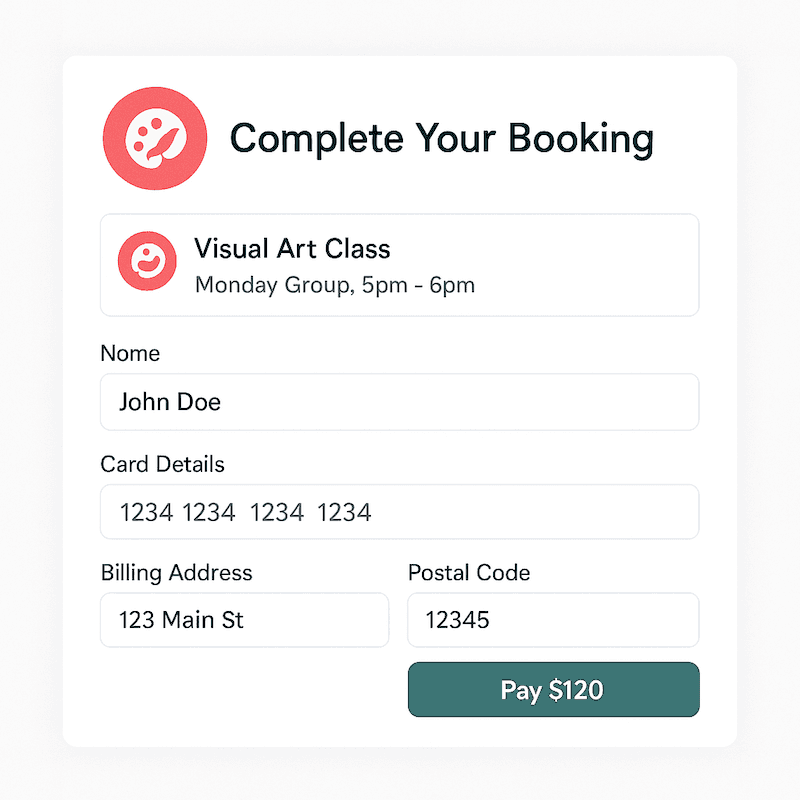Focus the postal code field showing 12345
The height and width of the screenshot is (800, 800).
pyautogui.click(x=553, y=620)
